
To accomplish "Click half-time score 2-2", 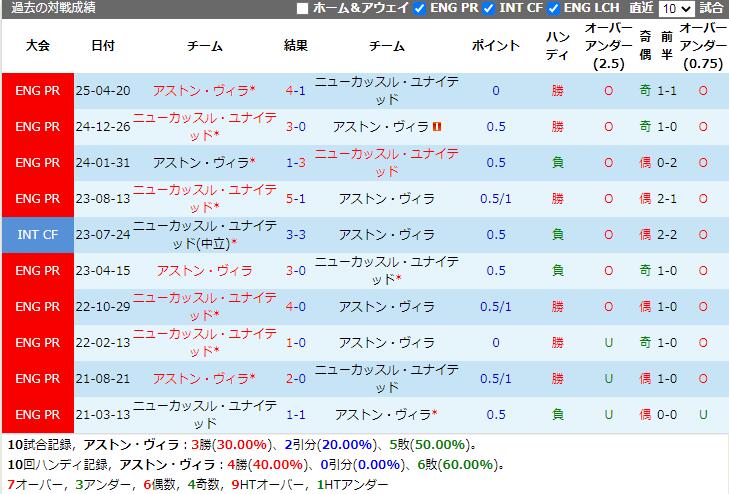I will (667, 235).
